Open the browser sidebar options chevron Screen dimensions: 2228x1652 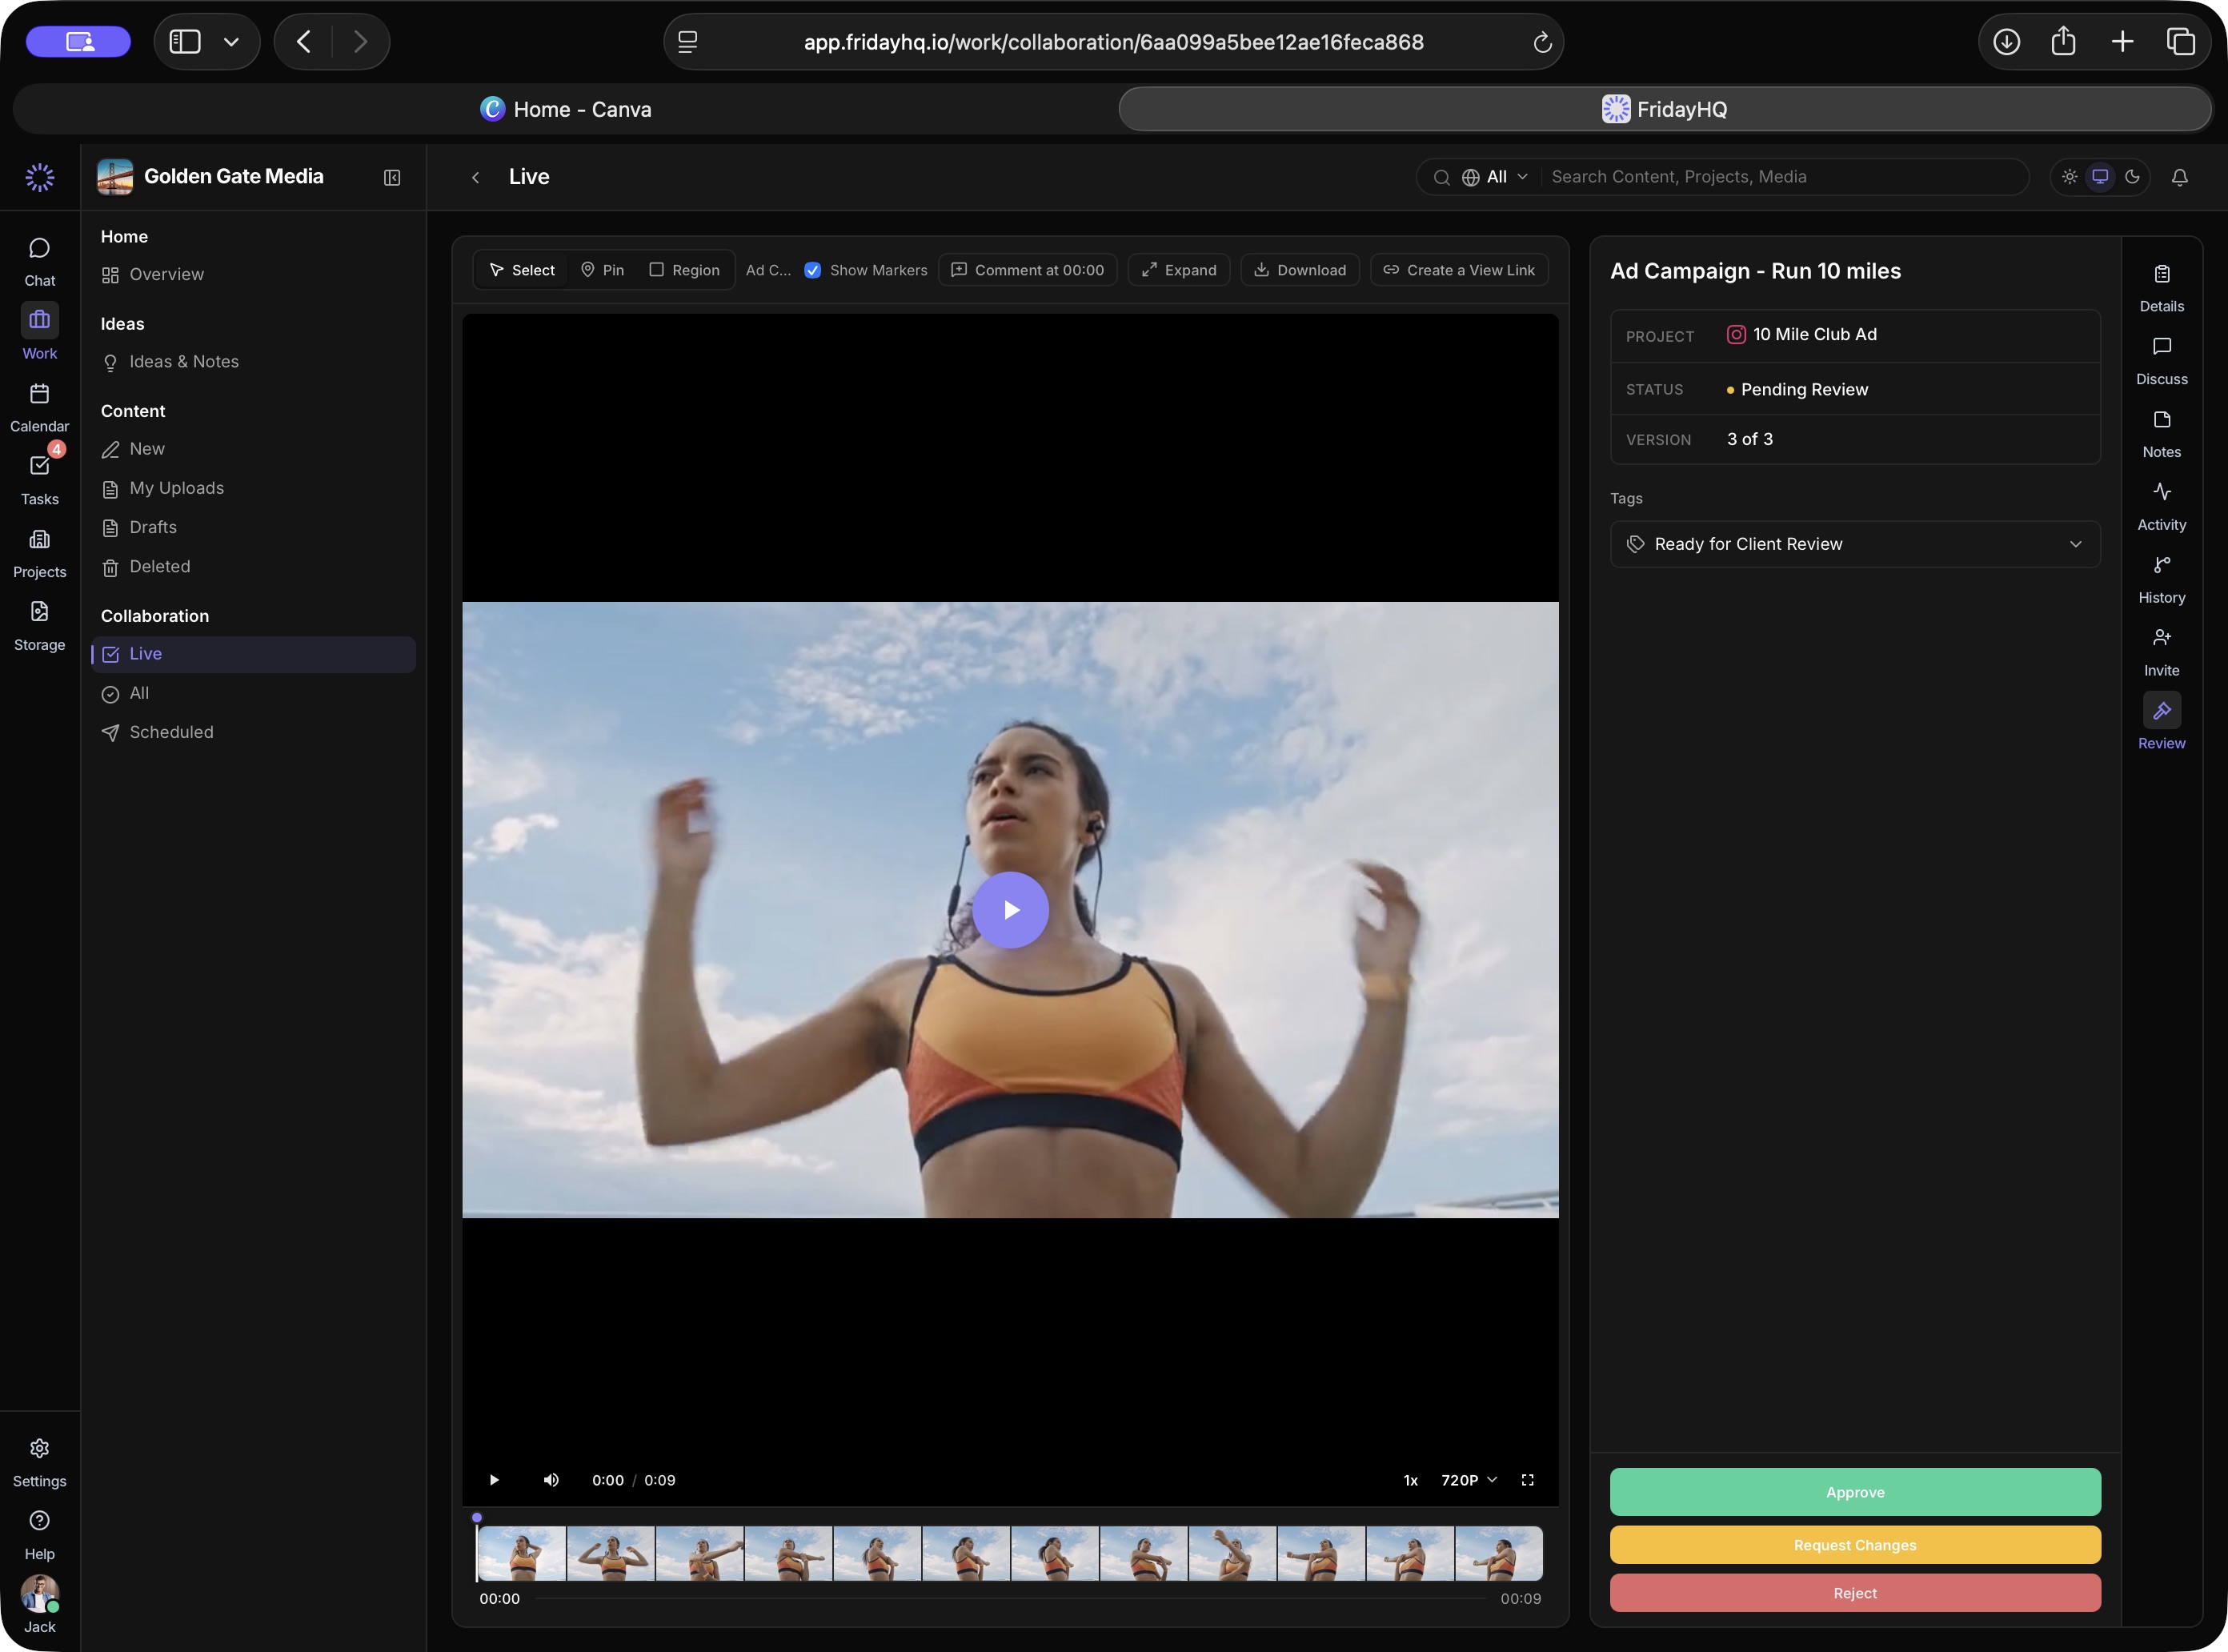pyautogui.click(x=231, y=42)
